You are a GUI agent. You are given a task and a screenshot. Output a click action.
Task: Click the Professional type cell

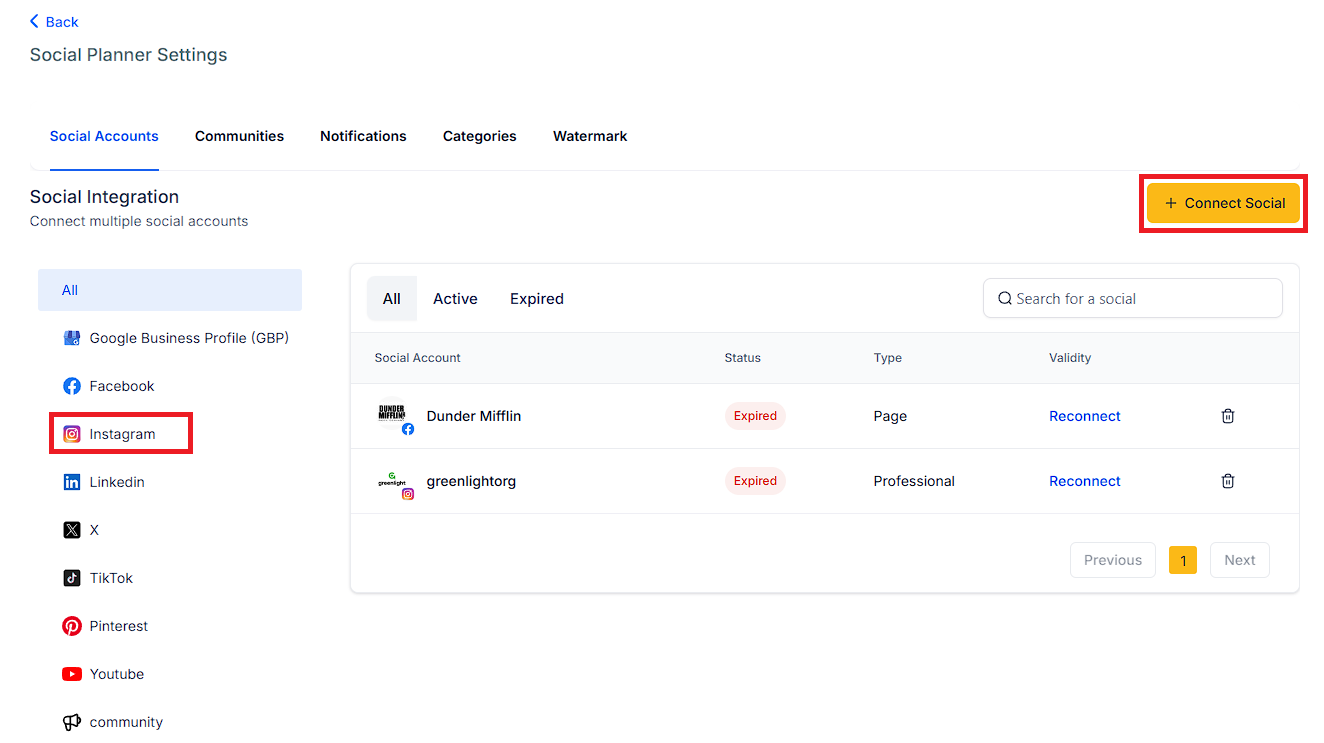914,481
